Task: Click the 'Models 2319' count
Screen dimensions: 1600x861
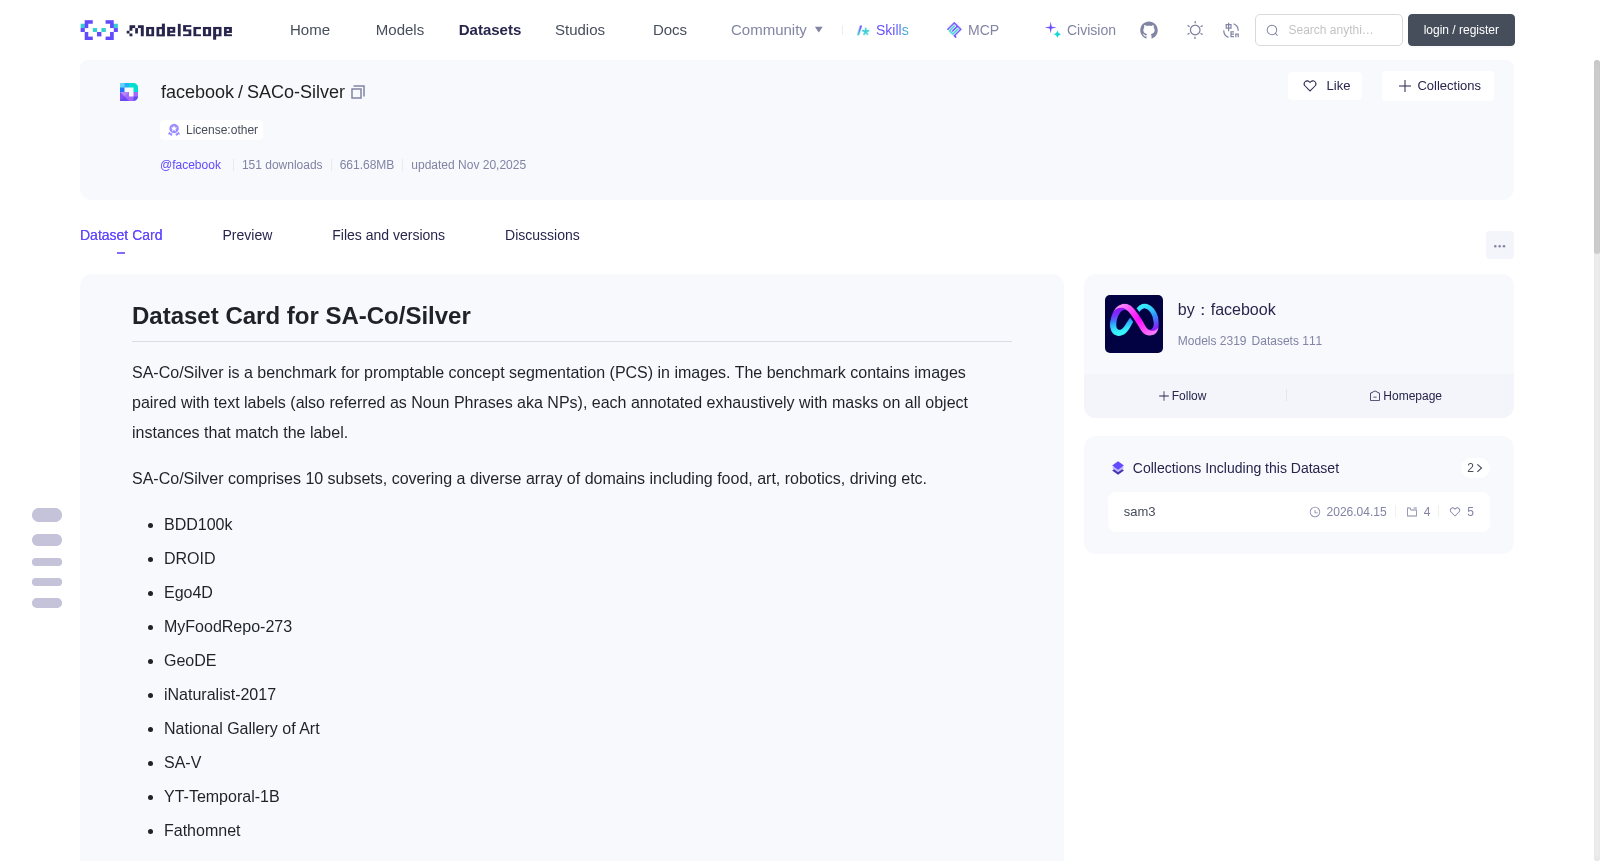Action: (1212, 341)
